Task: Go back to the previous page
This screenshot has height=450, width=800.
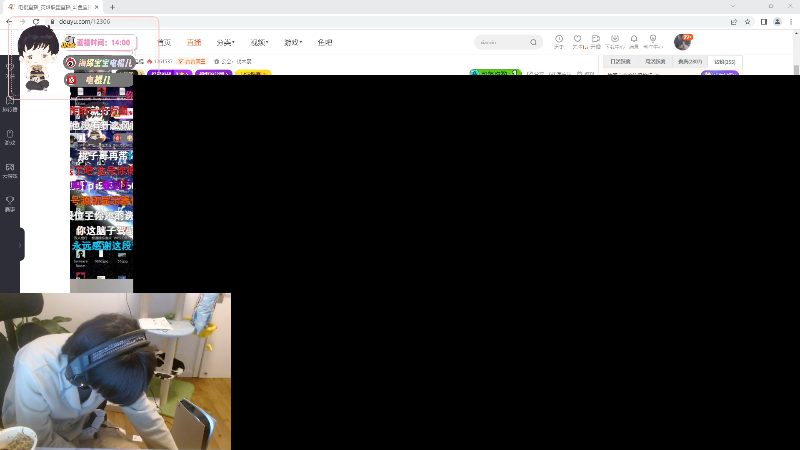Action: 9,21
